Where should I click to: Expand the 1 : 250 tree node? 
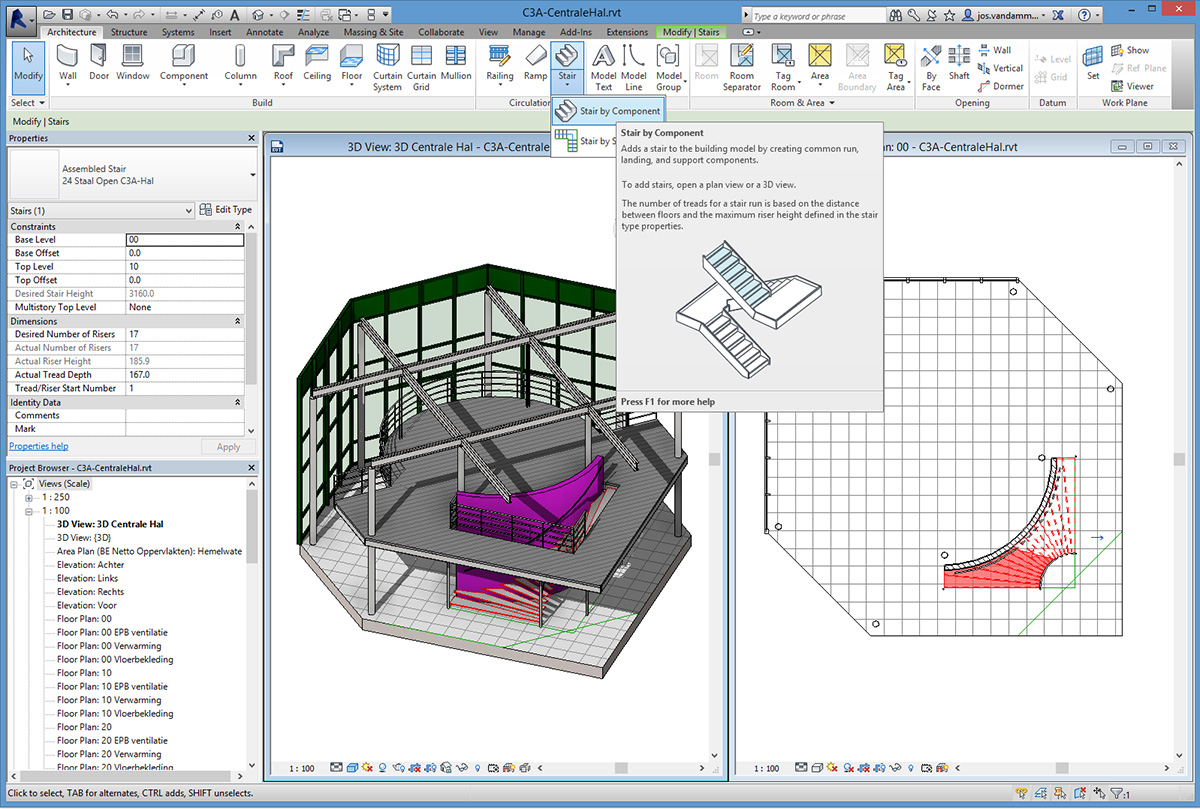(30, 497)
